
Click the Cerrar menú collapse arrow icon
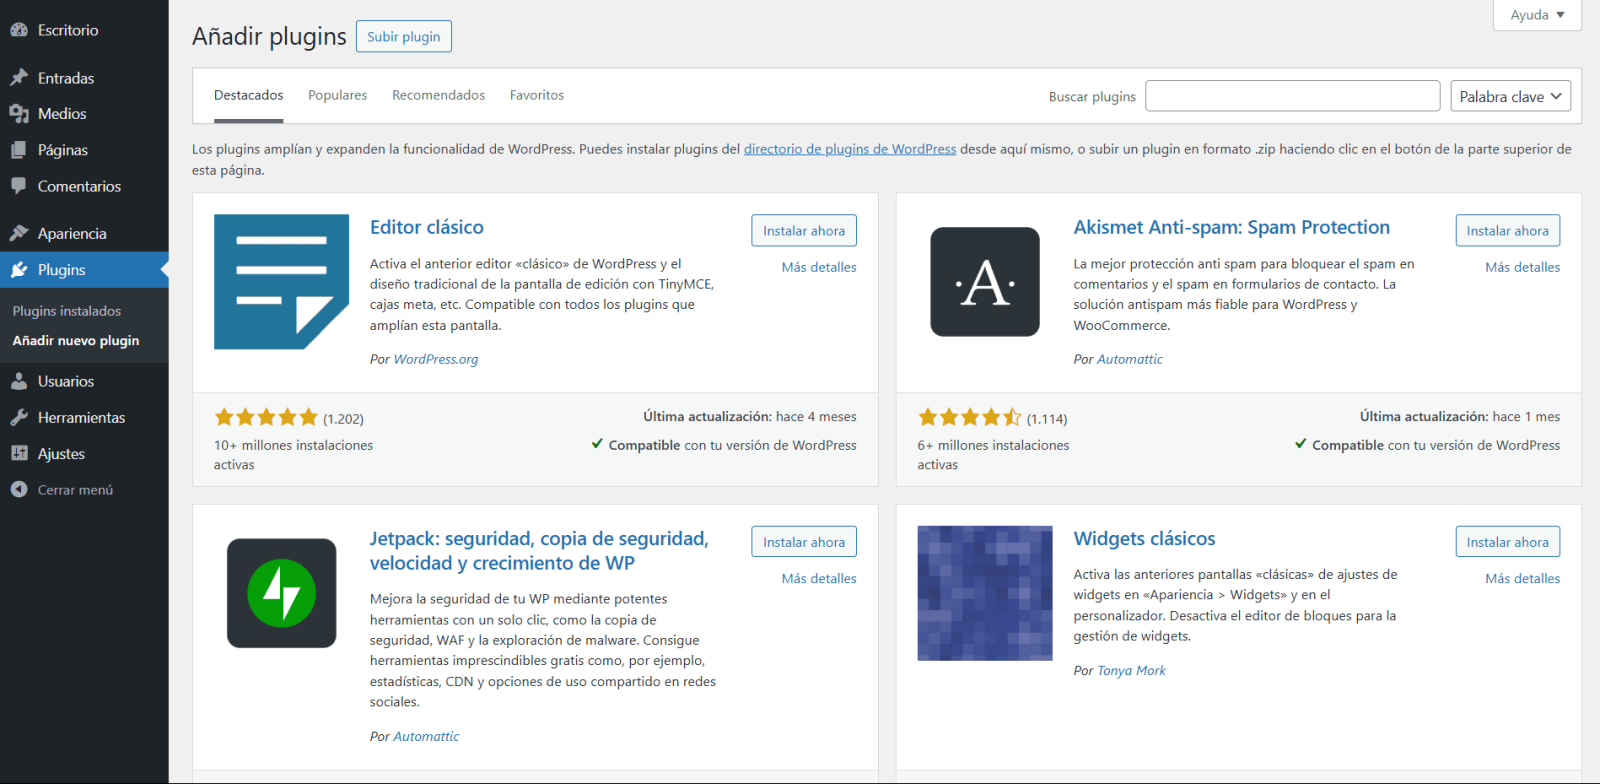click(x=19, y=489)
